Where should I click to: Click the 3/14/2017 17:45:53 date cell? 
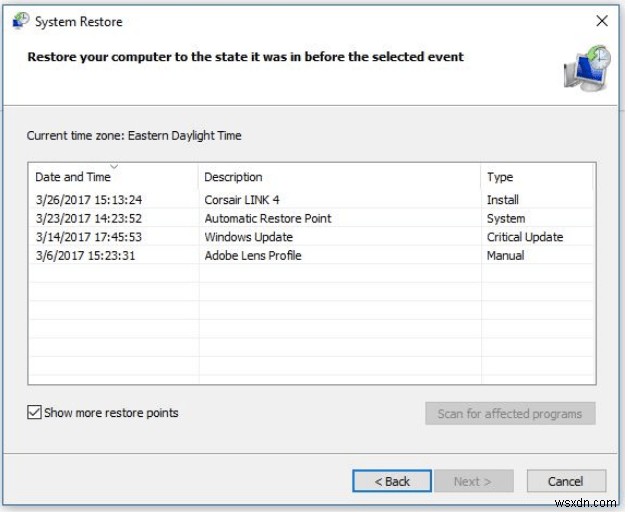pos(89,237)
